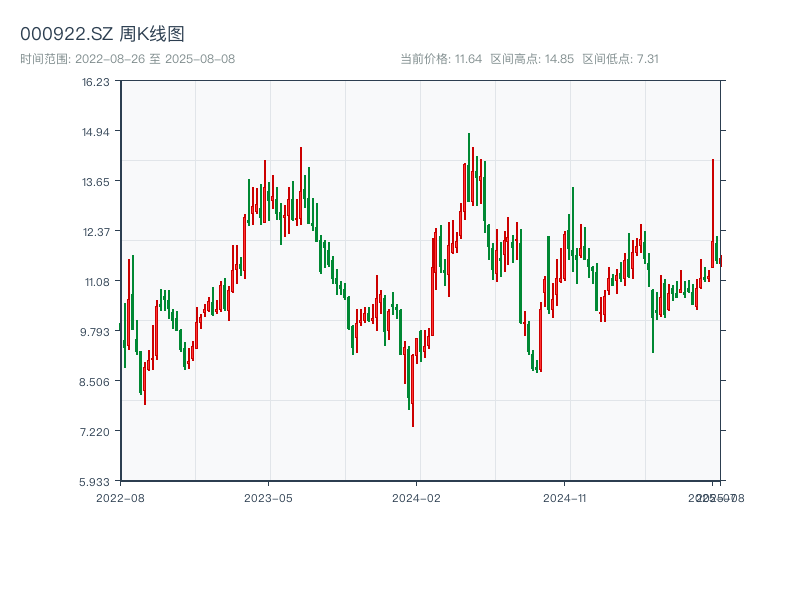Click the 14.94 y-axis label
The image size is (800, 600).
click(96, 132)
